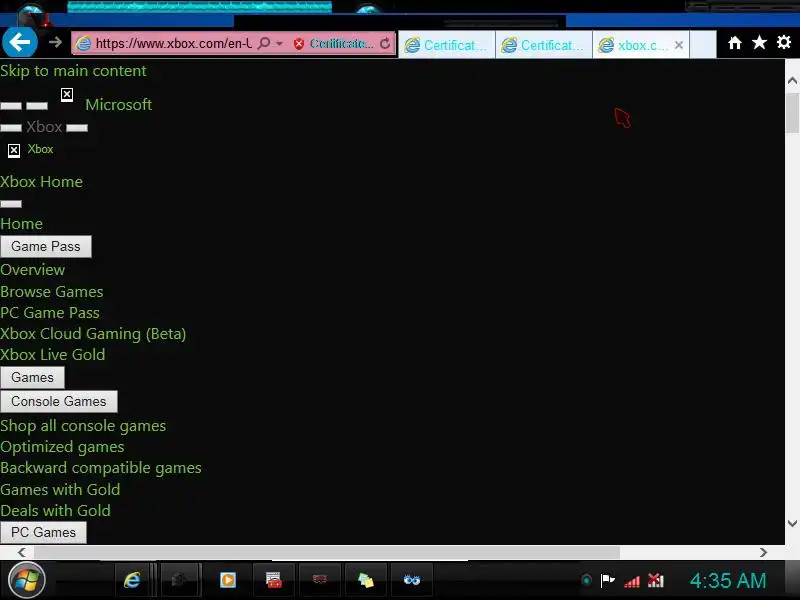Go back with the browser back arrow
Image resolution: width=800 pixels, height=600 pixels.
click(20, 42)
